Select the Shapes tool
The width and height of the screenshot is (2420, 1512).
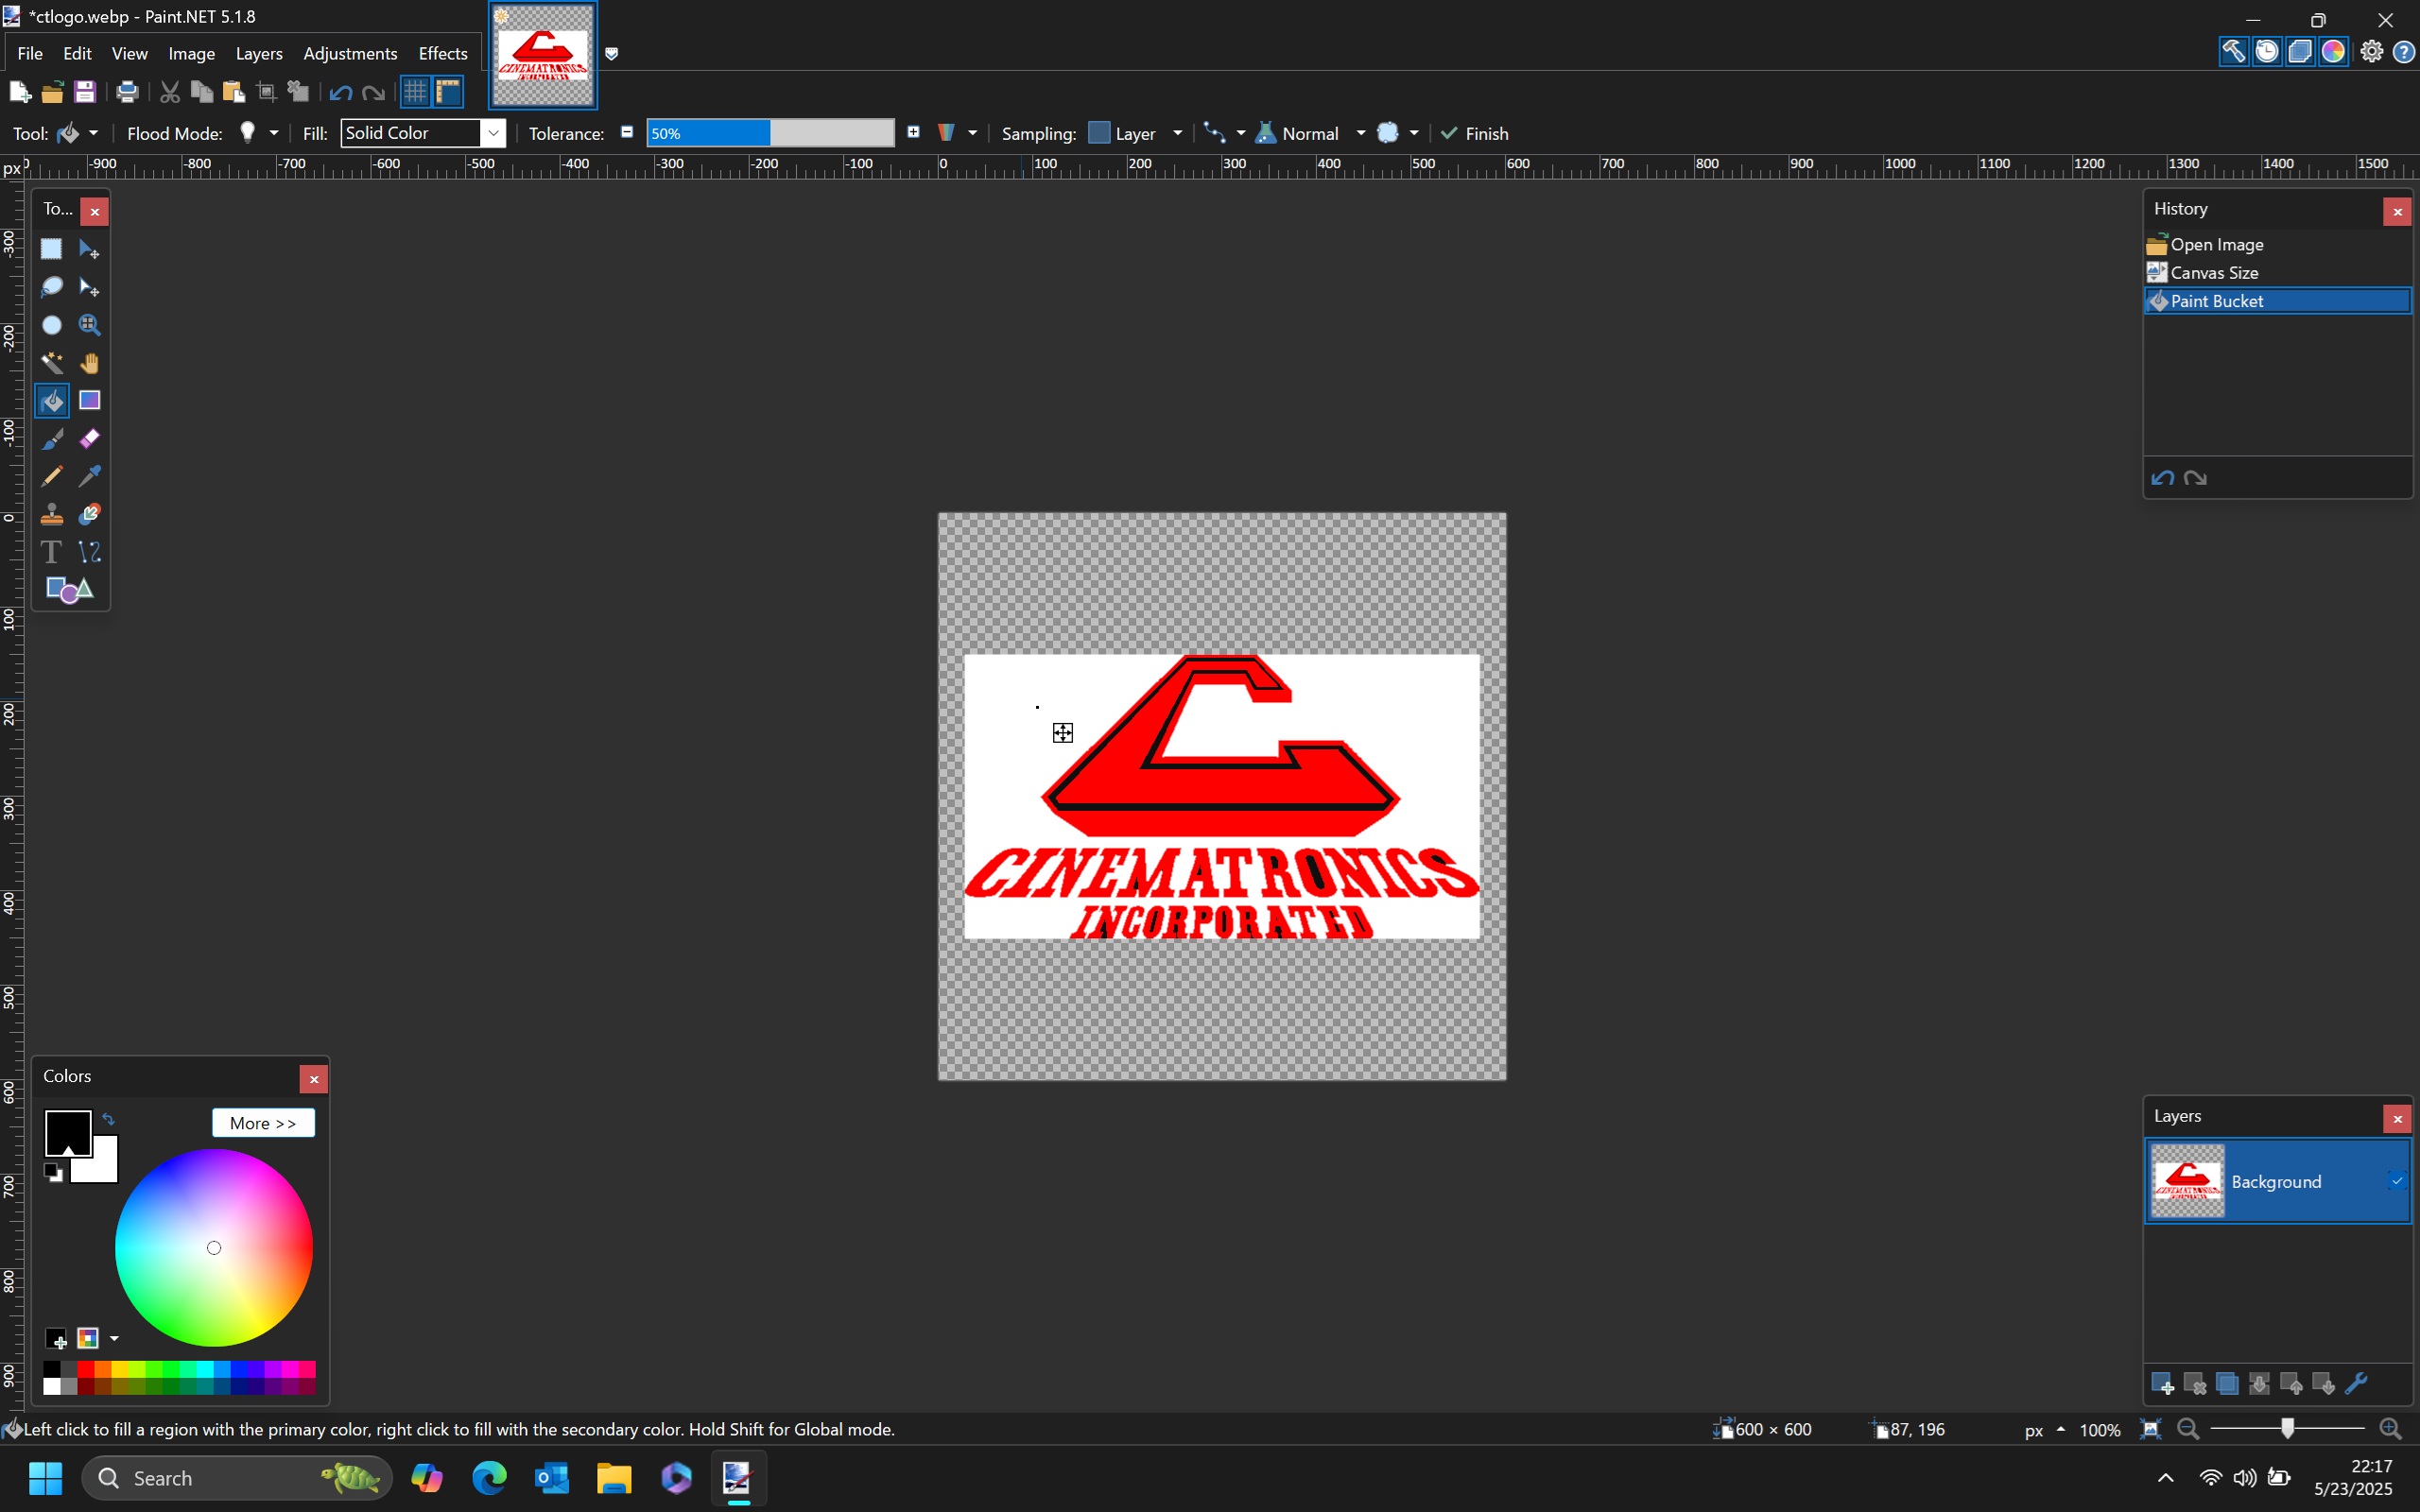point(69,590)
